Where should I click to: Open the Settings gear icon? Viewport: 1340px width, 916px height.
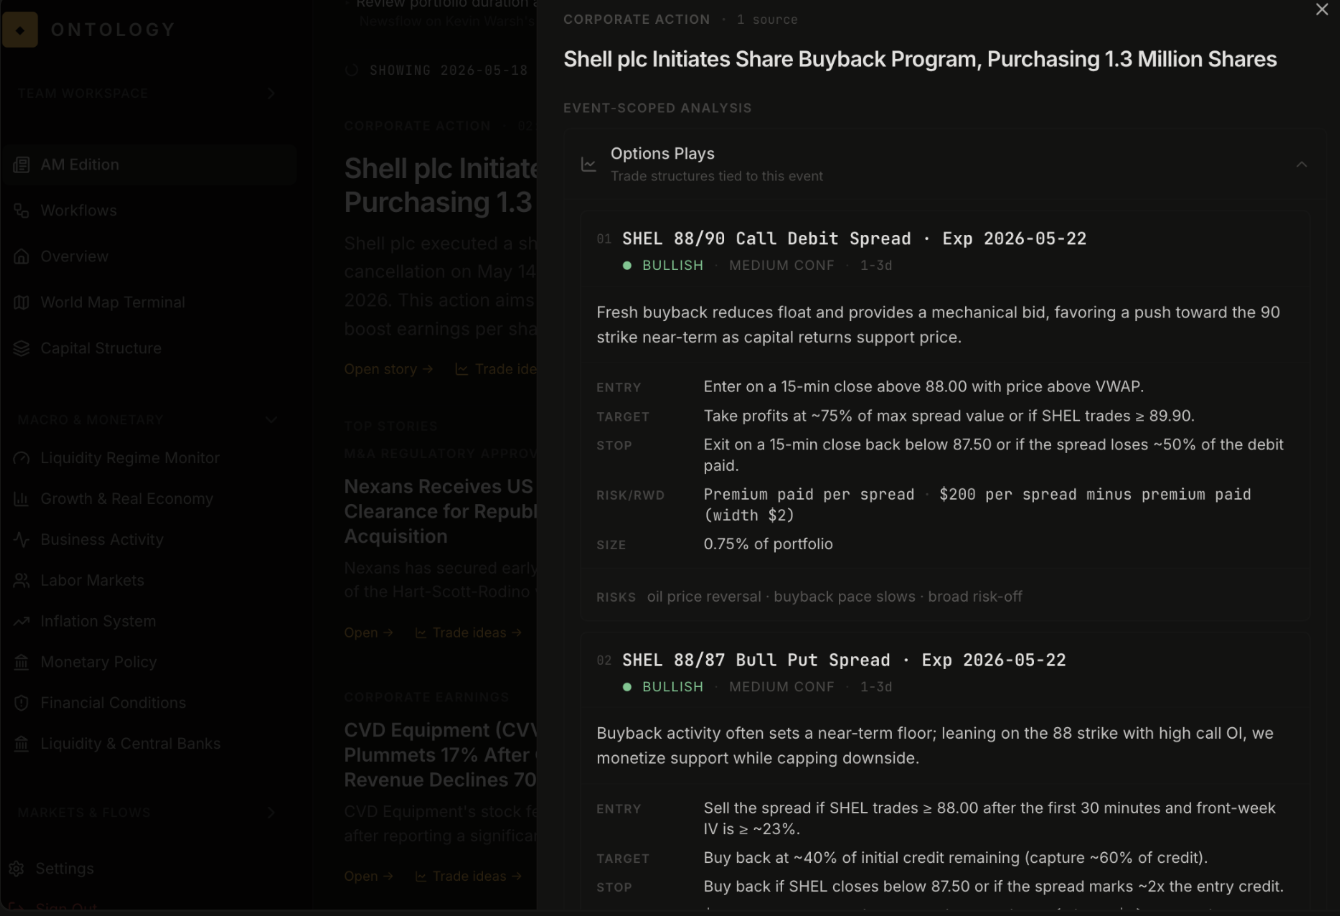17,869
